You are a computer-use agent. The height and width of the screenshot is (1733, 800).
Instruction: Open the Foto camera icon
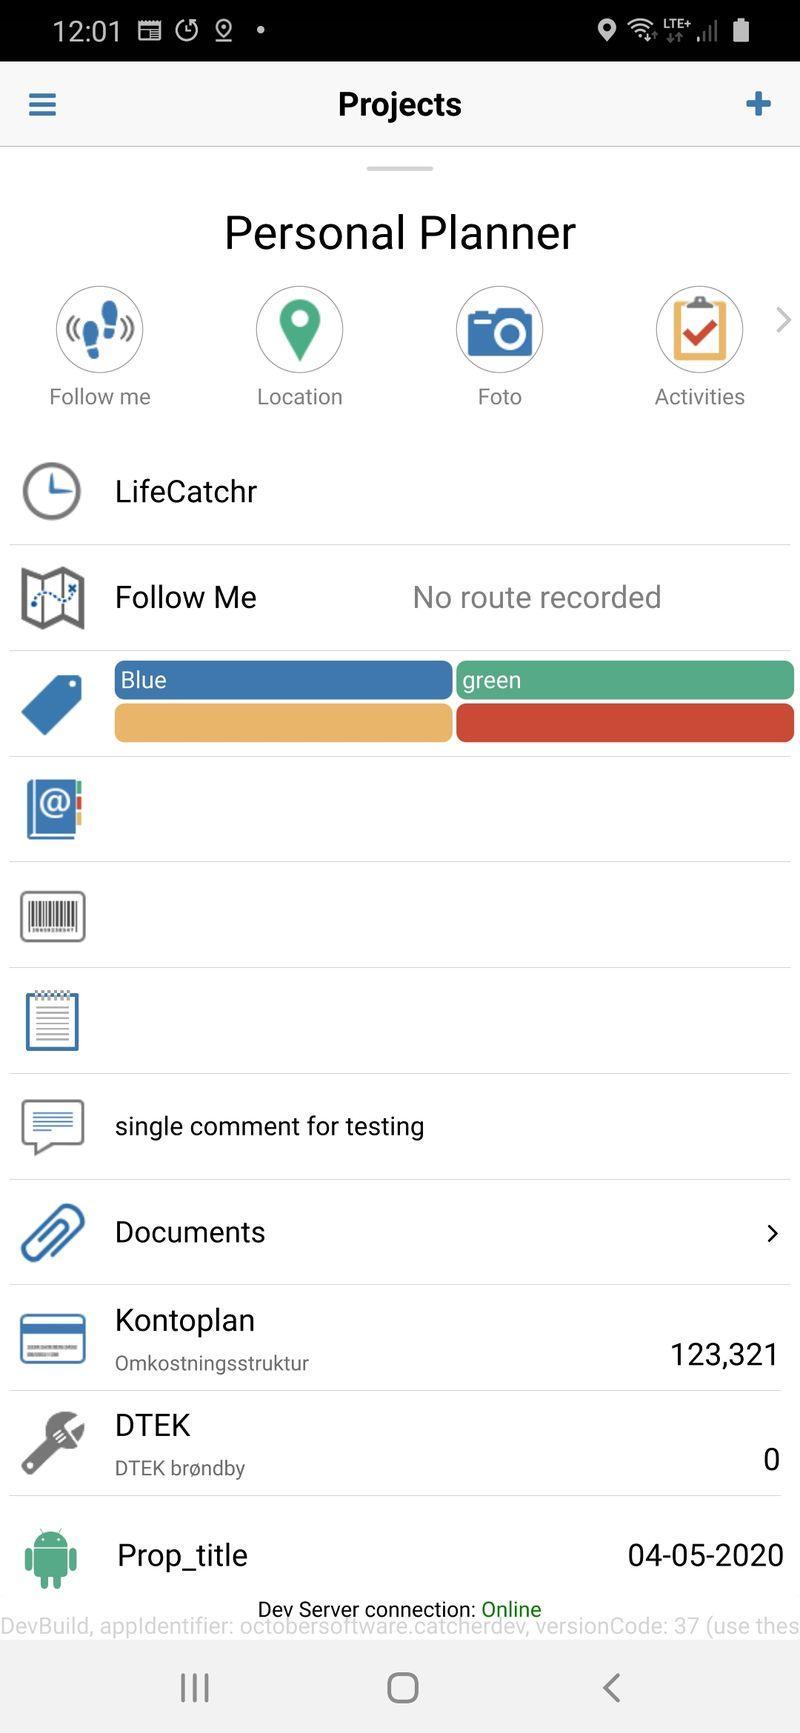point(500,329)
